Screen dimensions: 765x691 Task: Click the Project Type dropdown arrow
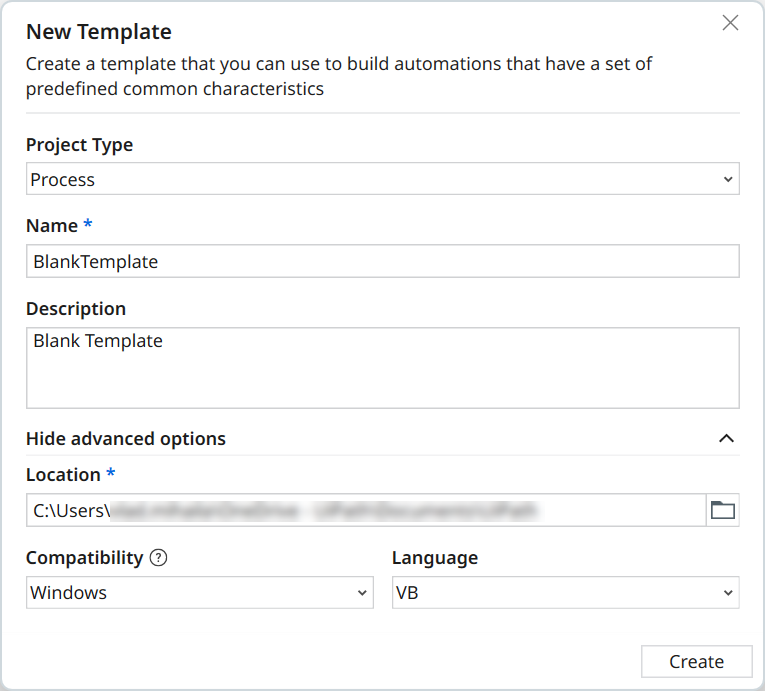click(727, 180)
